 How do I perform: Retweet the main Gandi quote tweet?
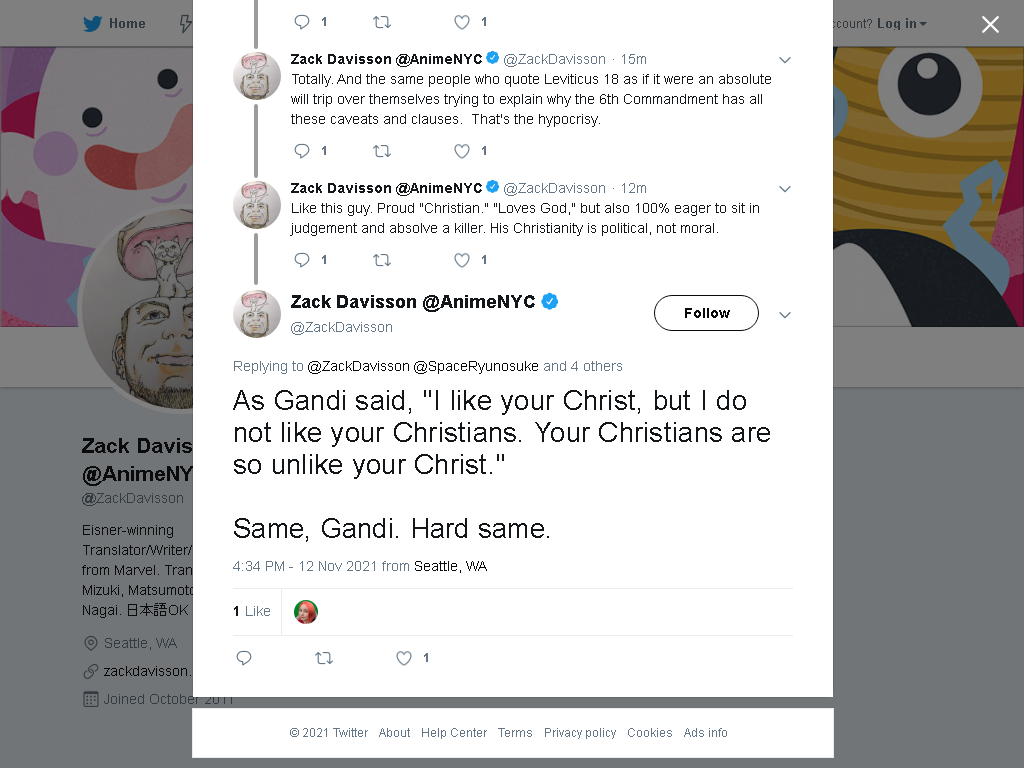pyautogui.click(x=324, y=658)
